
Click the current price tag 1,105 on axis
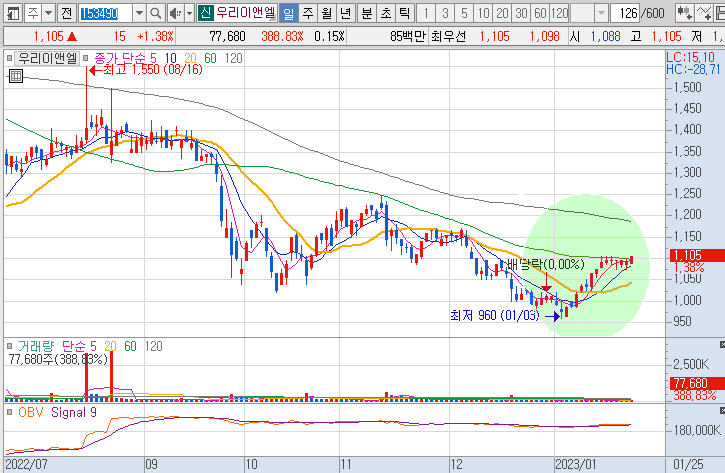point(697,255)
